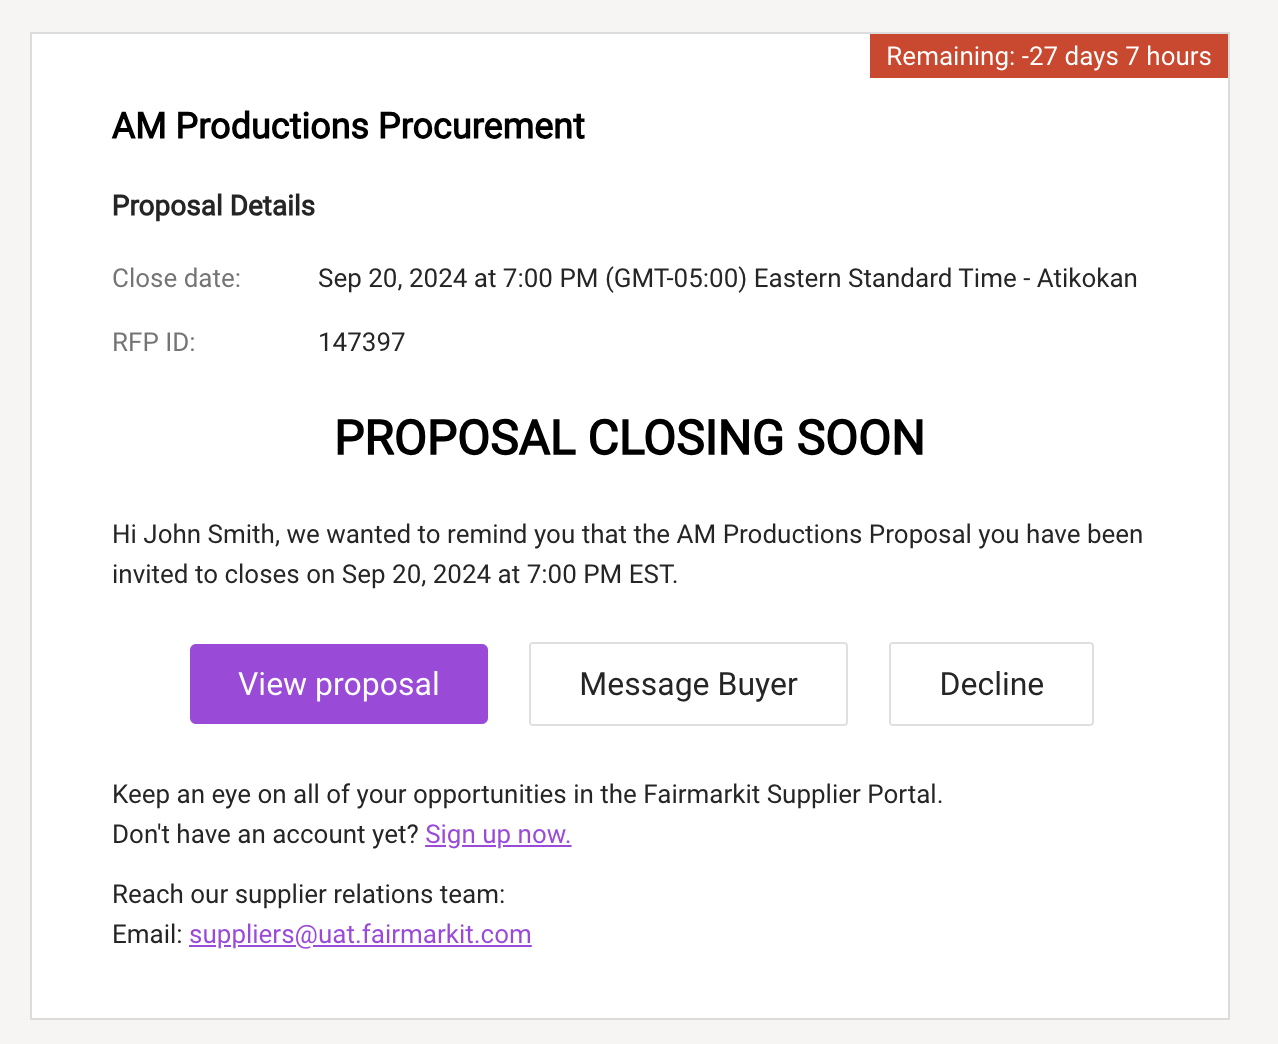Click the Hi John Smith greeting line
Image resolution: width=1278 pixels, height=1044 pixels.
[x=627, y=534]
